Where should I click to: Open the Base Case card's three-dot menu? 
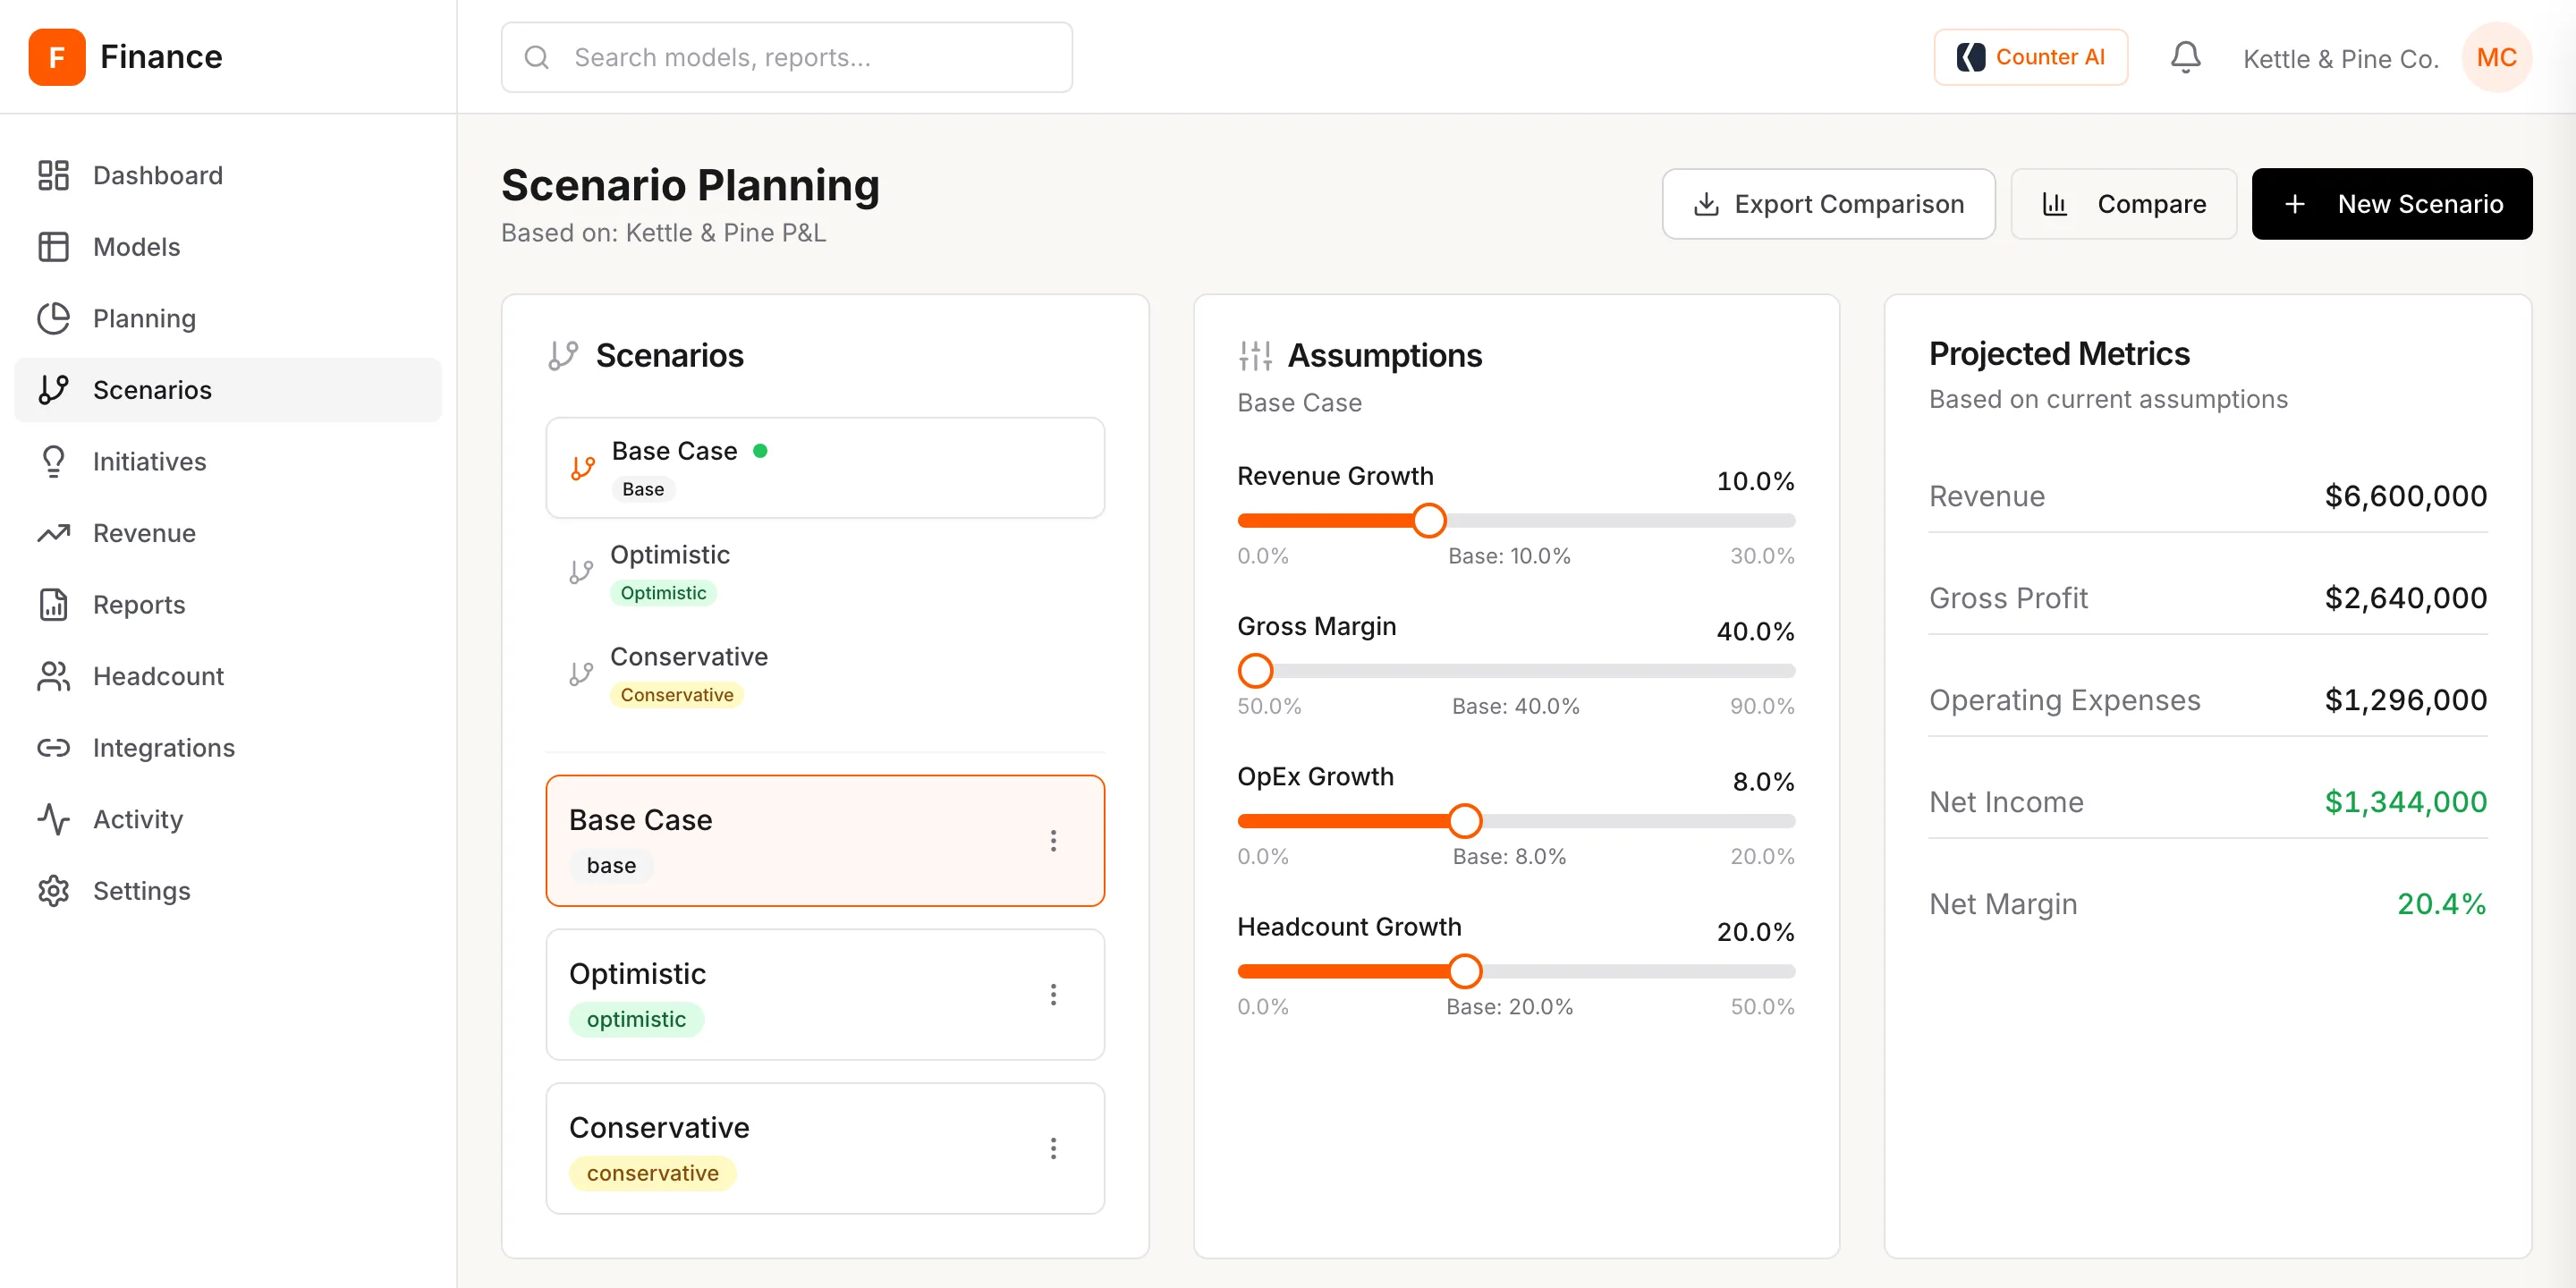[x=1053, y=841]
